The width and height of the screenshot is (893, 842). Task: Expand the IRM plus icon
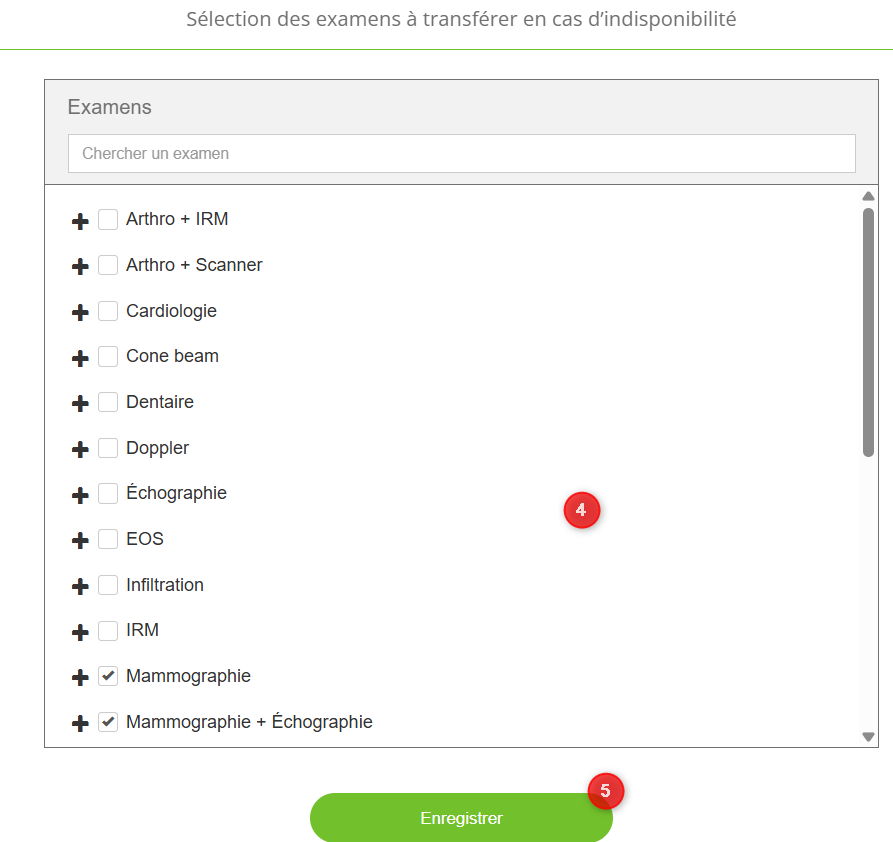[x=81, y=632]
